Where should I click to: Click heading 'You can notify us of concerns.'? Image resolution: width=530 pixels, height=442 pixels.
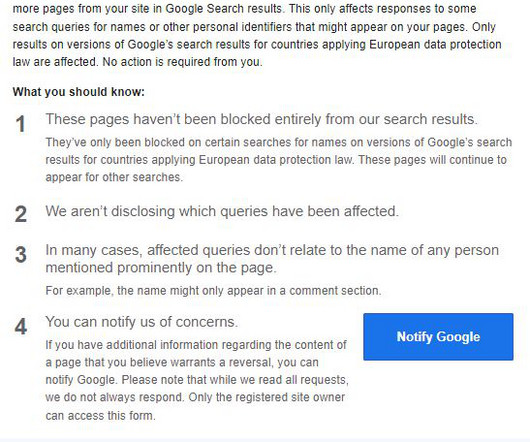pos(142,322)
